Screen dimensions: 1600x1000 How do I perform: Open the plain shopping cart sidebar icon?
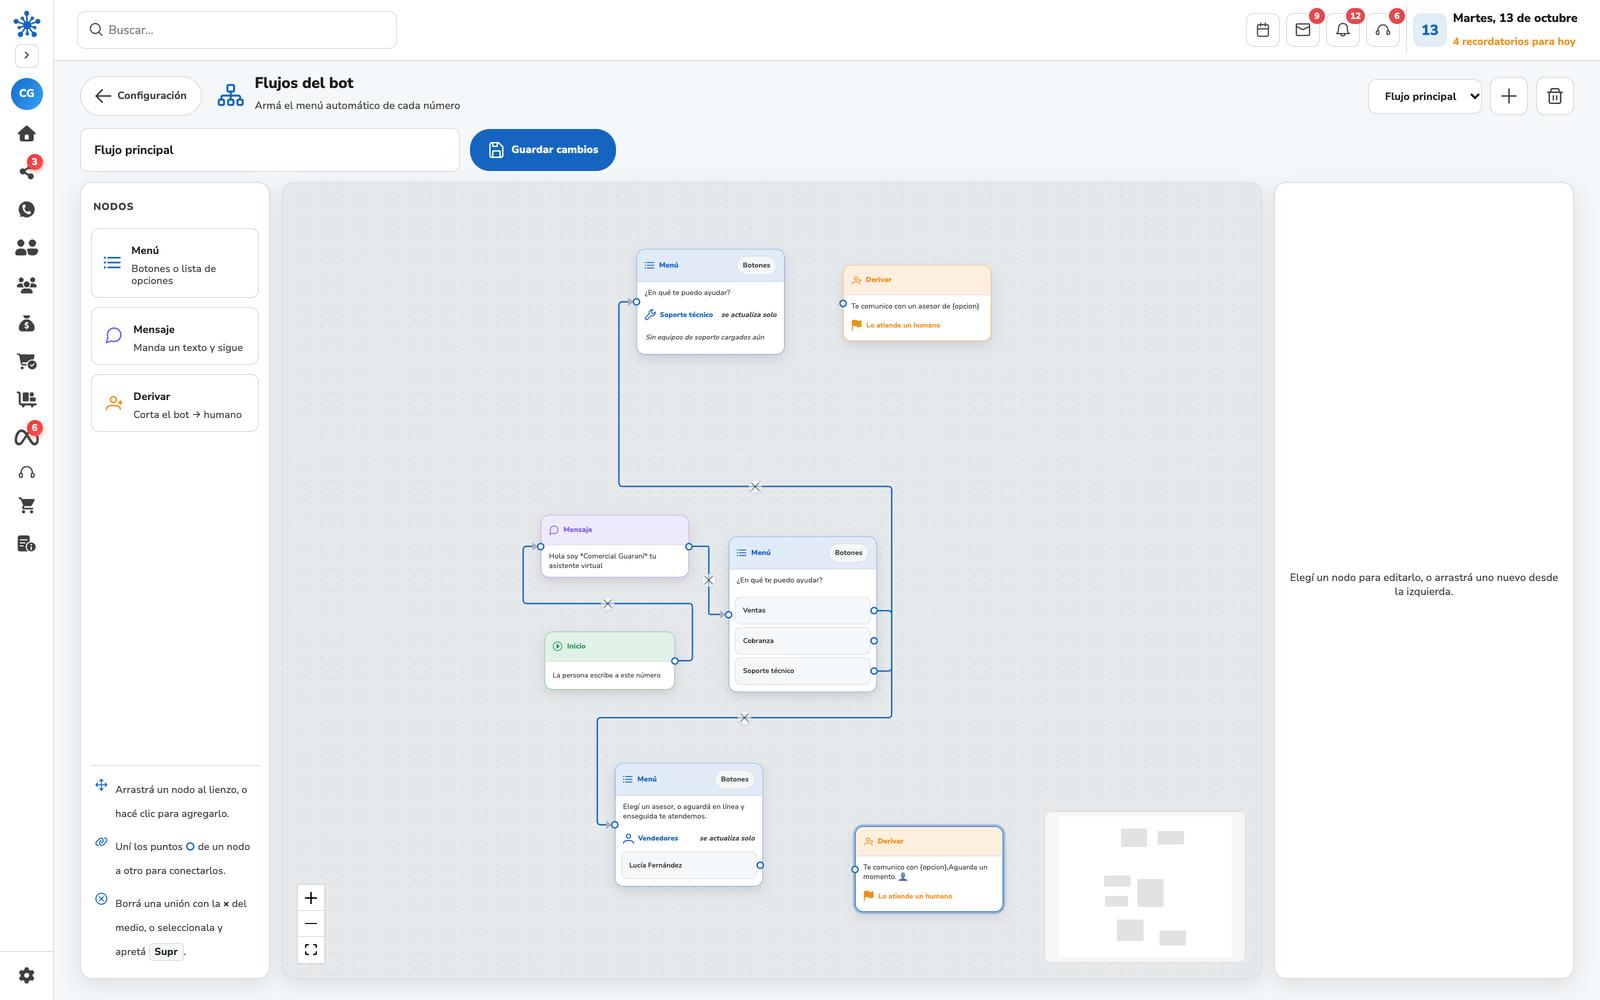pos(27,506)
